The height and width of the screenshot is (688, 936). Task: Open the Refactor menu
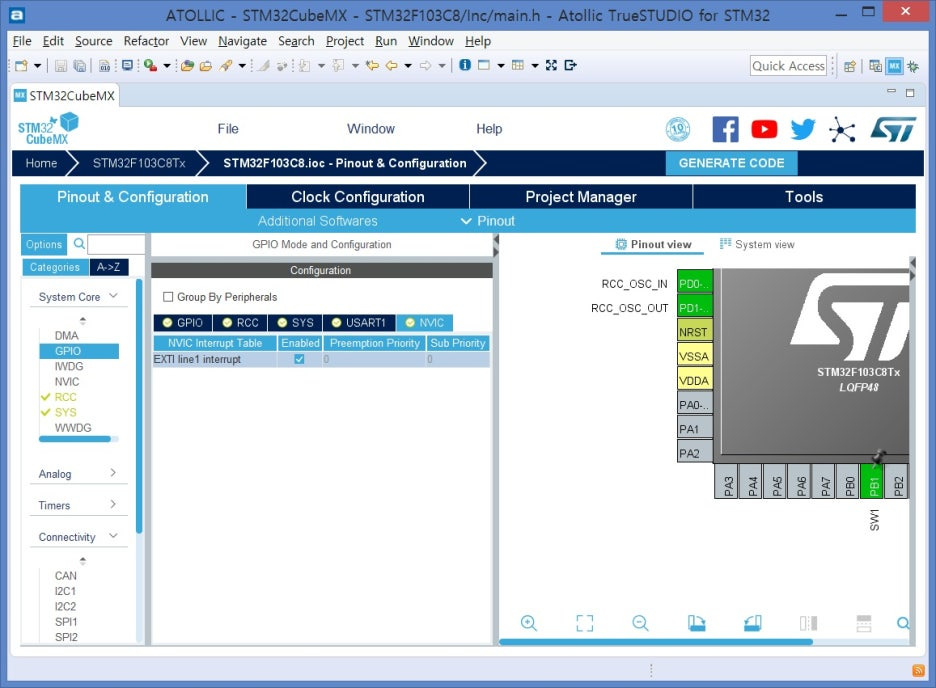[146, 41]
